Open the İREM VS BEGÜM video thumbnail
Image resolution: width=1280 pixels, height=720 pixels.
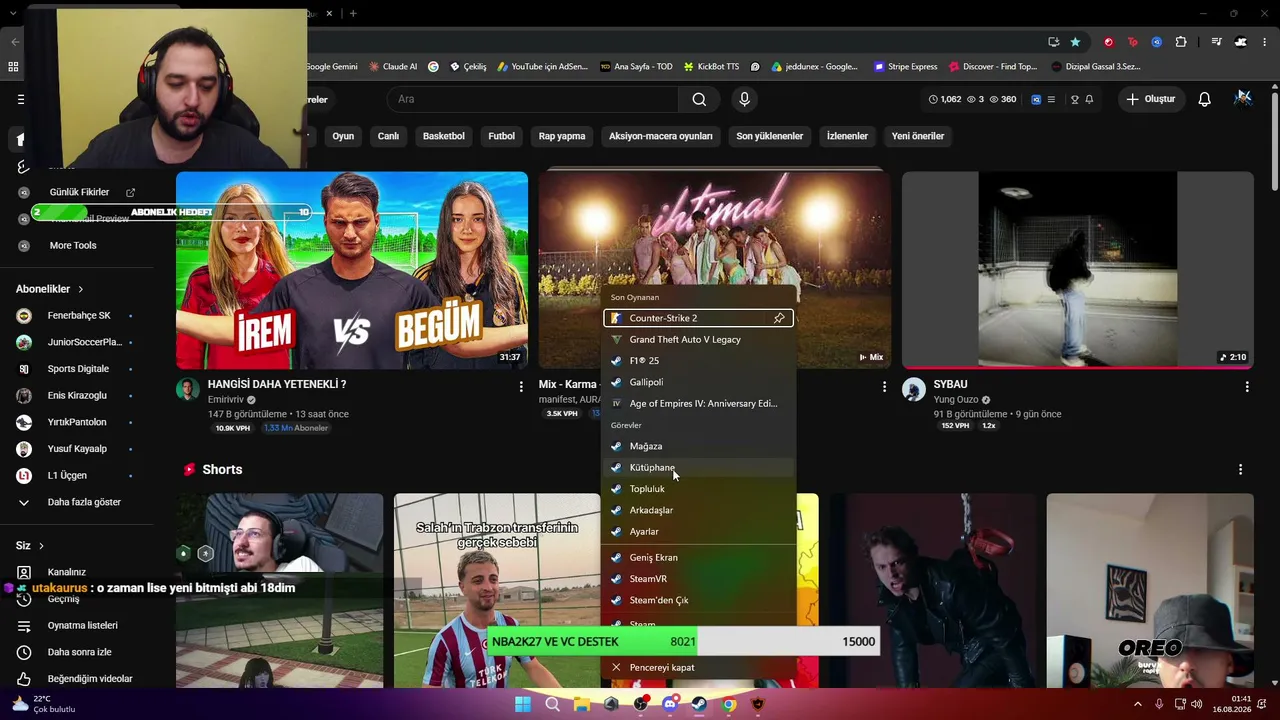click(352, 270)
